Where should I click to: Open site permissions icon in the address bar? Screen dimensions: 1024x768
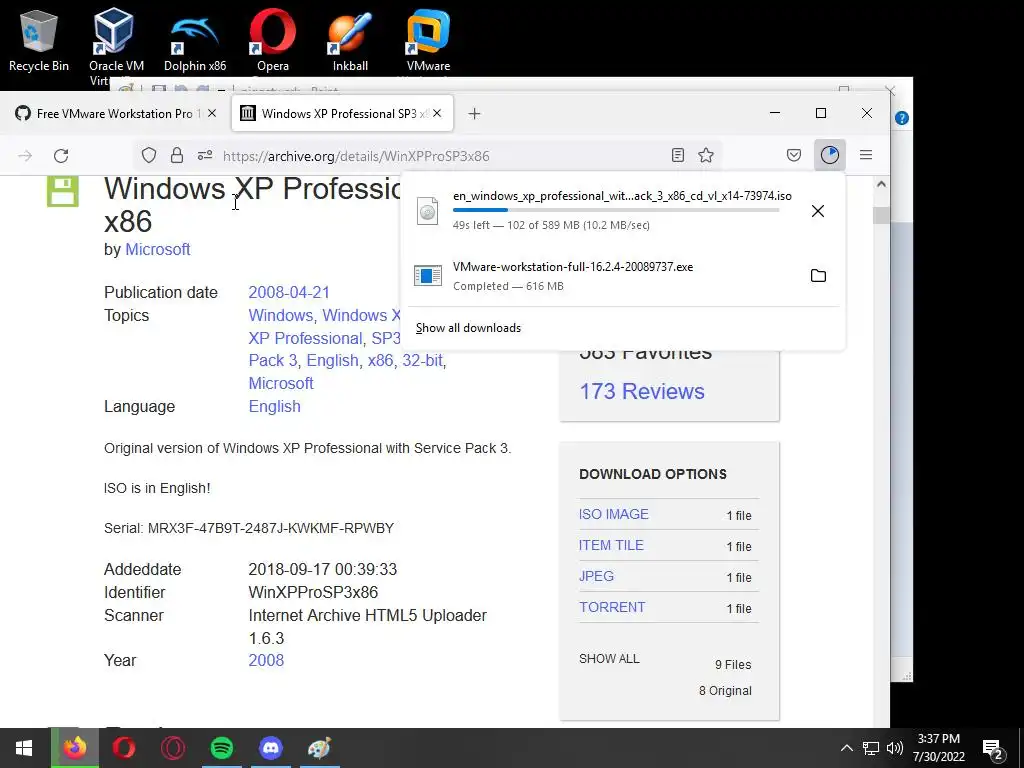tap(205, 155)
